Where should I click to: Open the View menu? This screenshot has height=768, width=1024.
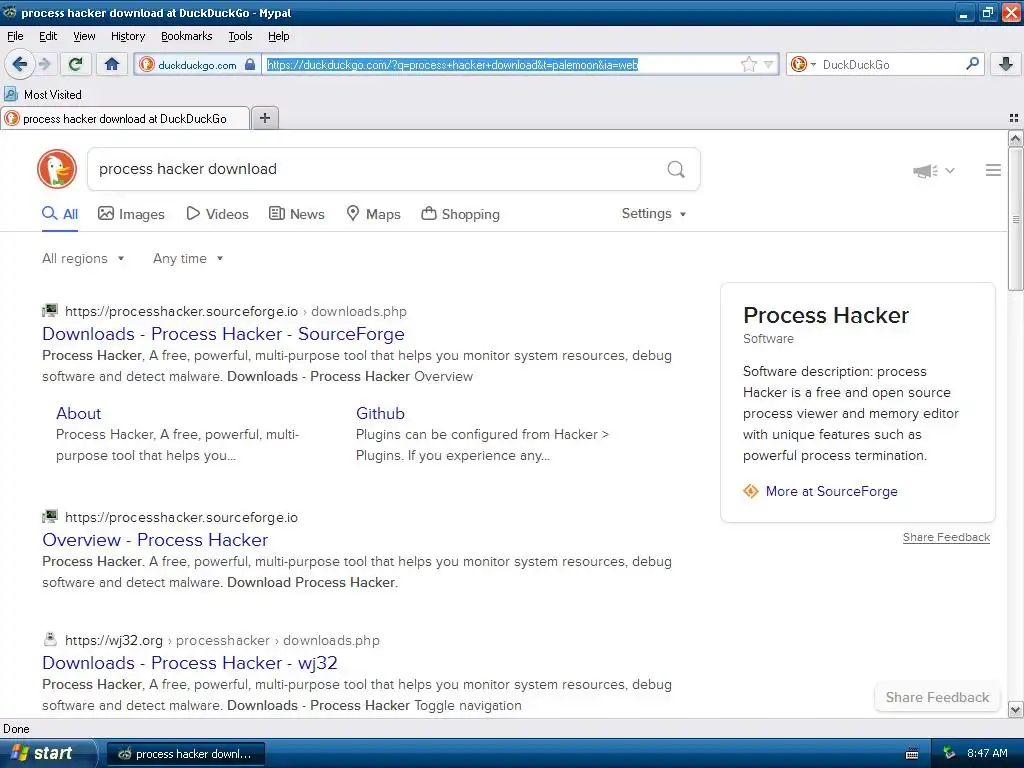point(84,36)
